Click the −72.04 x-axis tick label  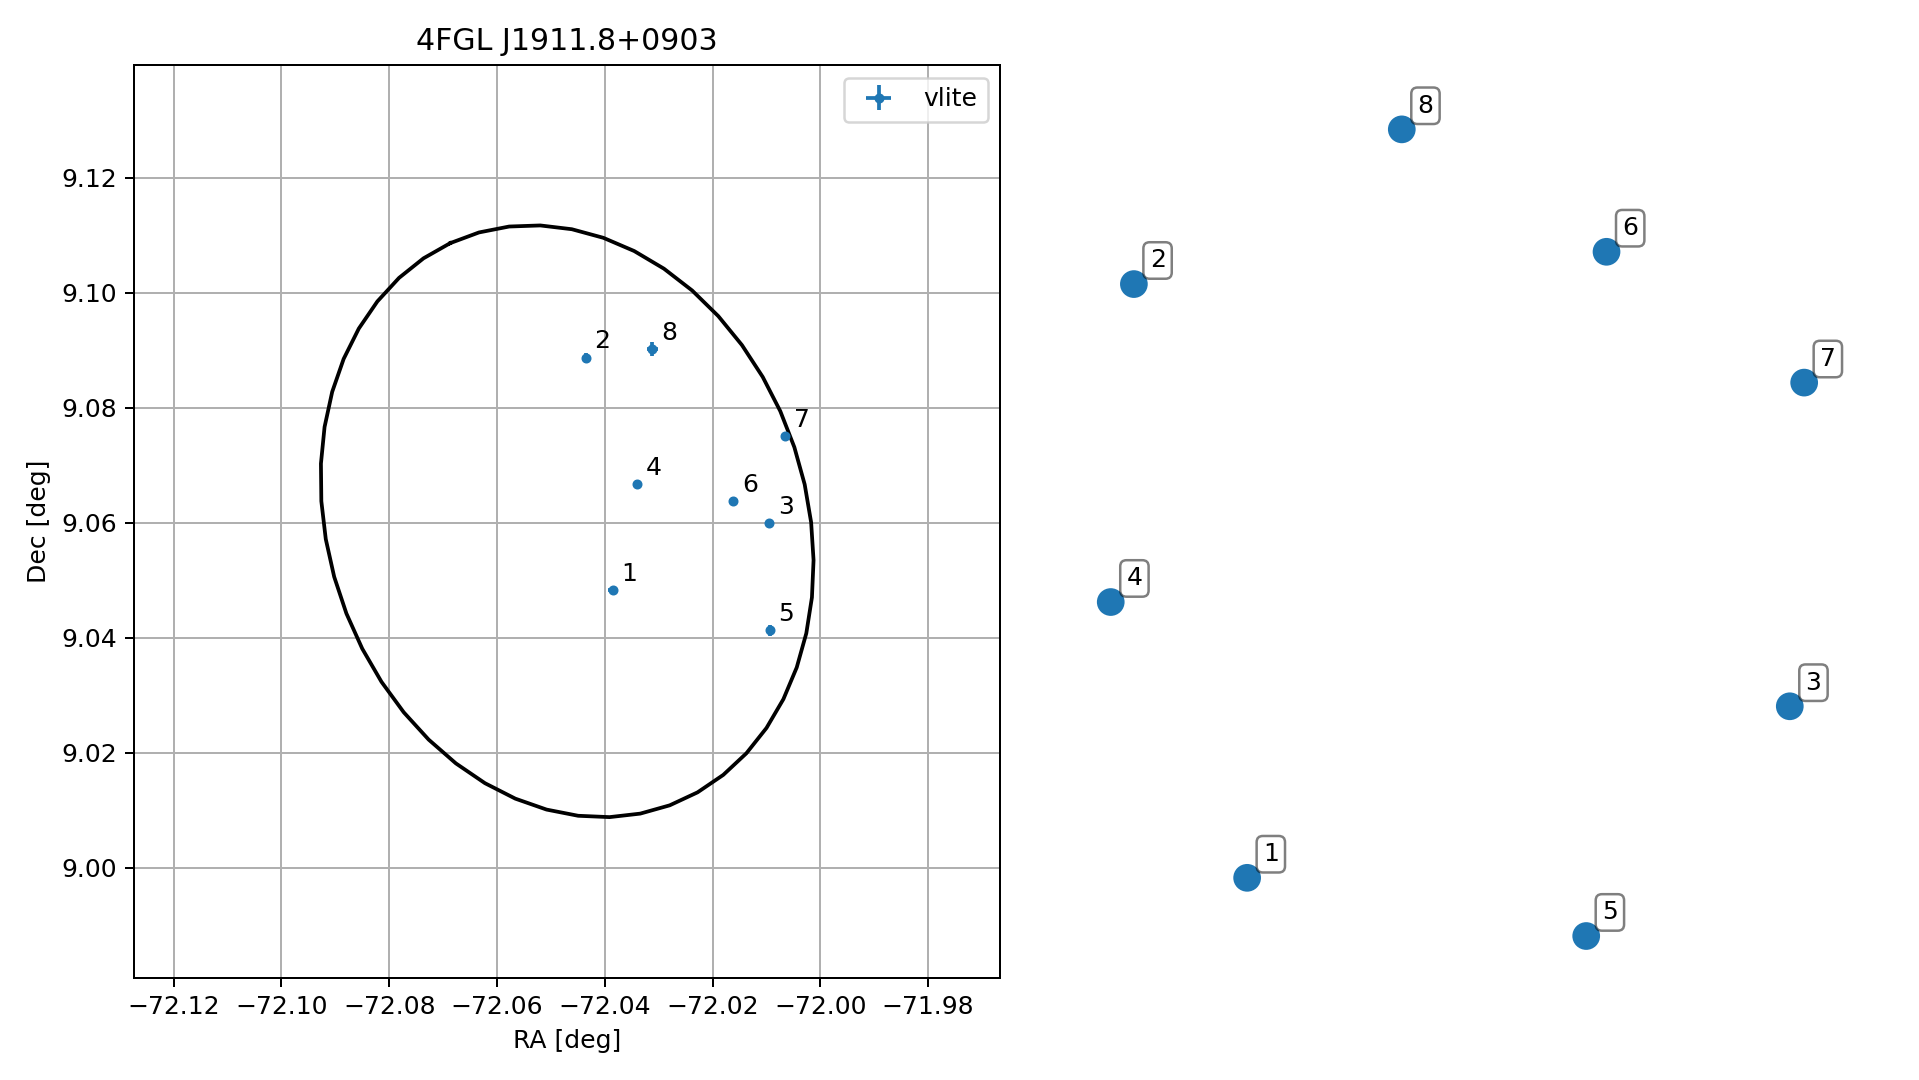(605, 1005)
